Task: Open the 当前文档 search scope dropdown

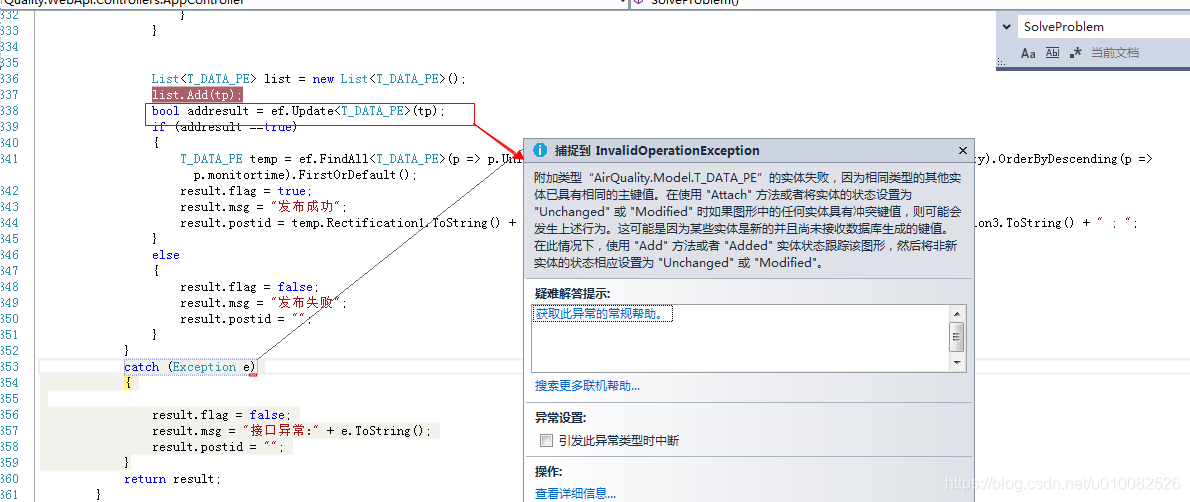Action: 1115,53
